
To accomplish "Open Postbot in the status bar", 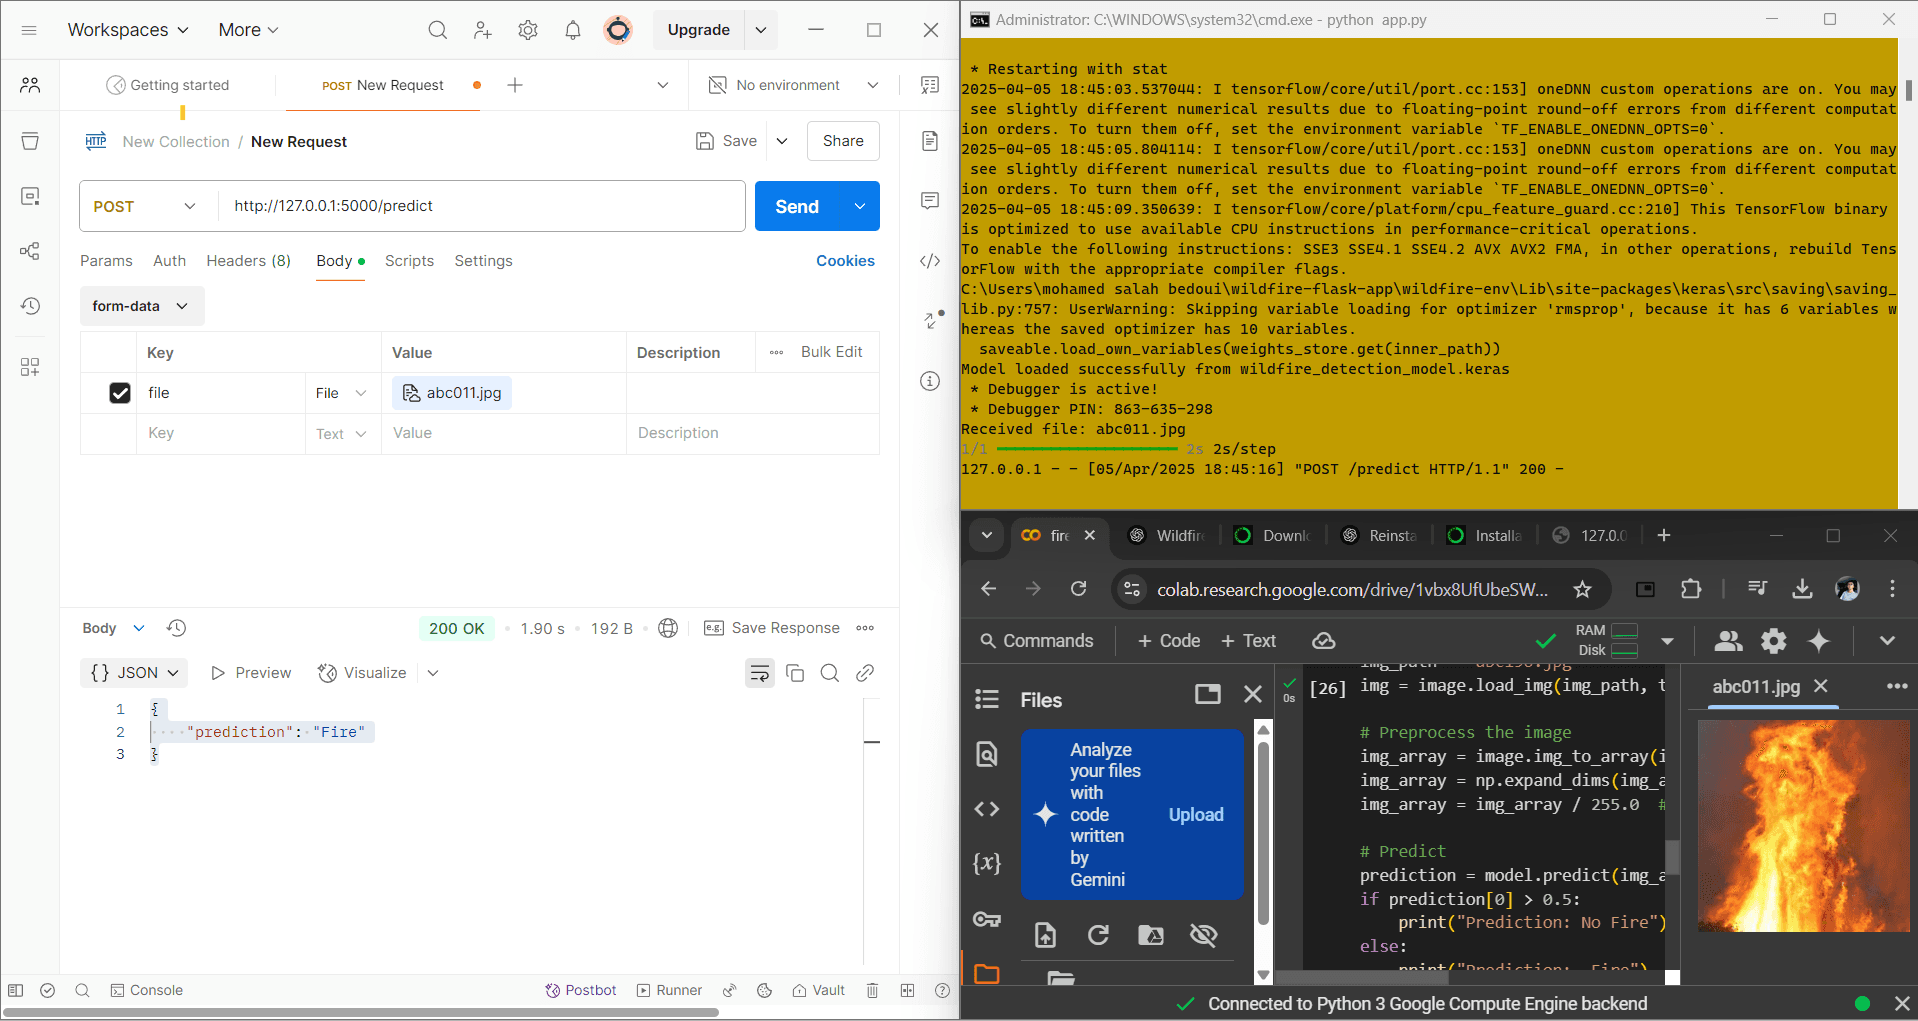I will click(581, 990).
